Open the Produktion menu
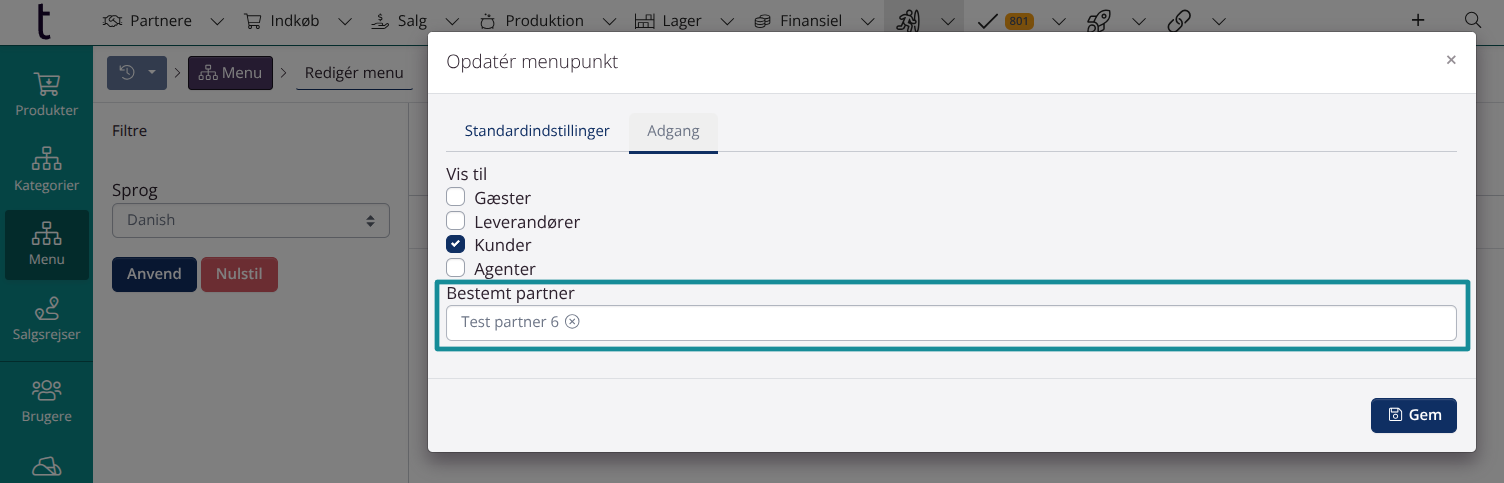 click(x=531, y=21)
